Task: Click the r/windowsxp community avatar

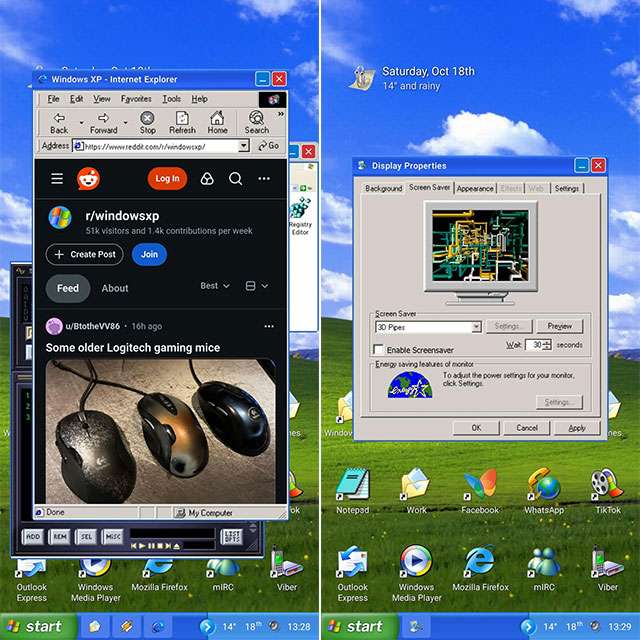Action: pyautogui.click(x=60, y=218)
